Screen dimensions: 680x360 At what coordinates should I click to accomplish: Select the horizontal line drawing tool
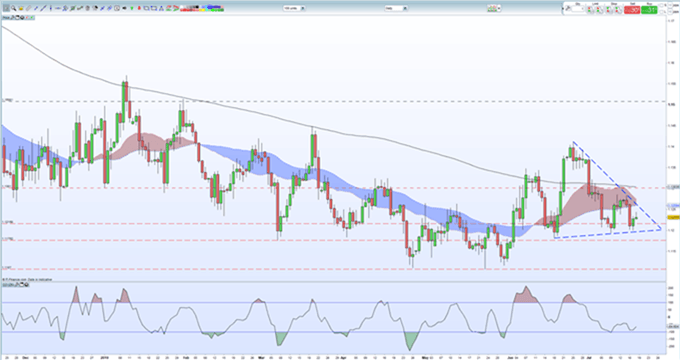tap(58, 8)
